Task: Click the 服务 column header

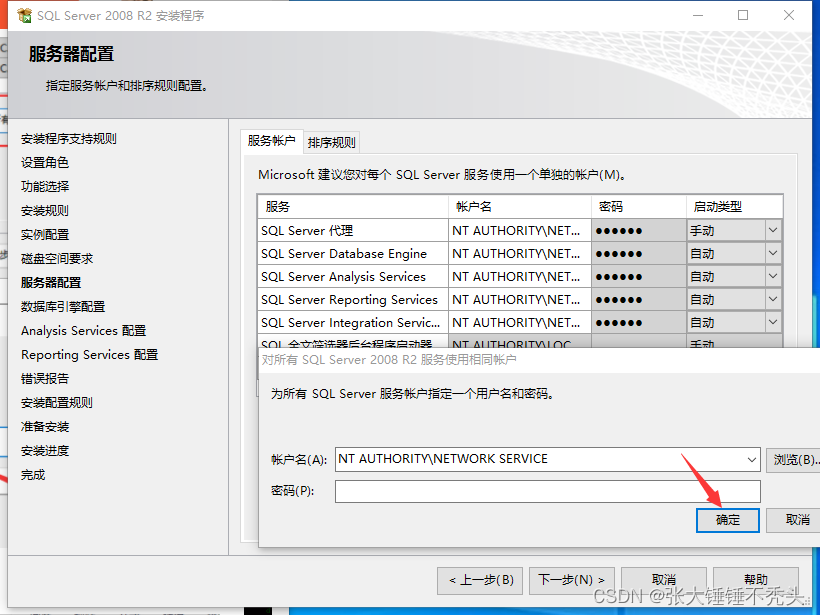Action: pyautogui.click(x=353, y=207)
